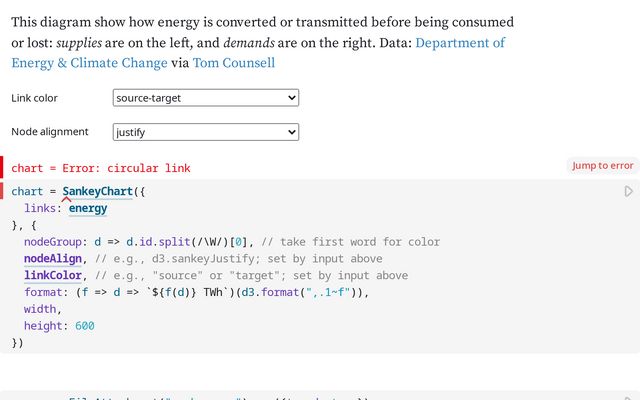640x400 pixels.
Task: Run the chart cell with play icon
Action: [x=628, y=191]
